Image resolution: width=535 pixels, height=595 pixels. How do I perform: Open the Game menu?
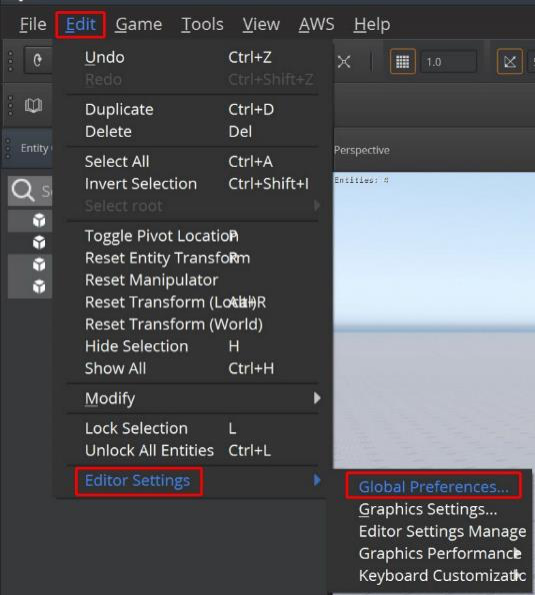click(139, 25)
